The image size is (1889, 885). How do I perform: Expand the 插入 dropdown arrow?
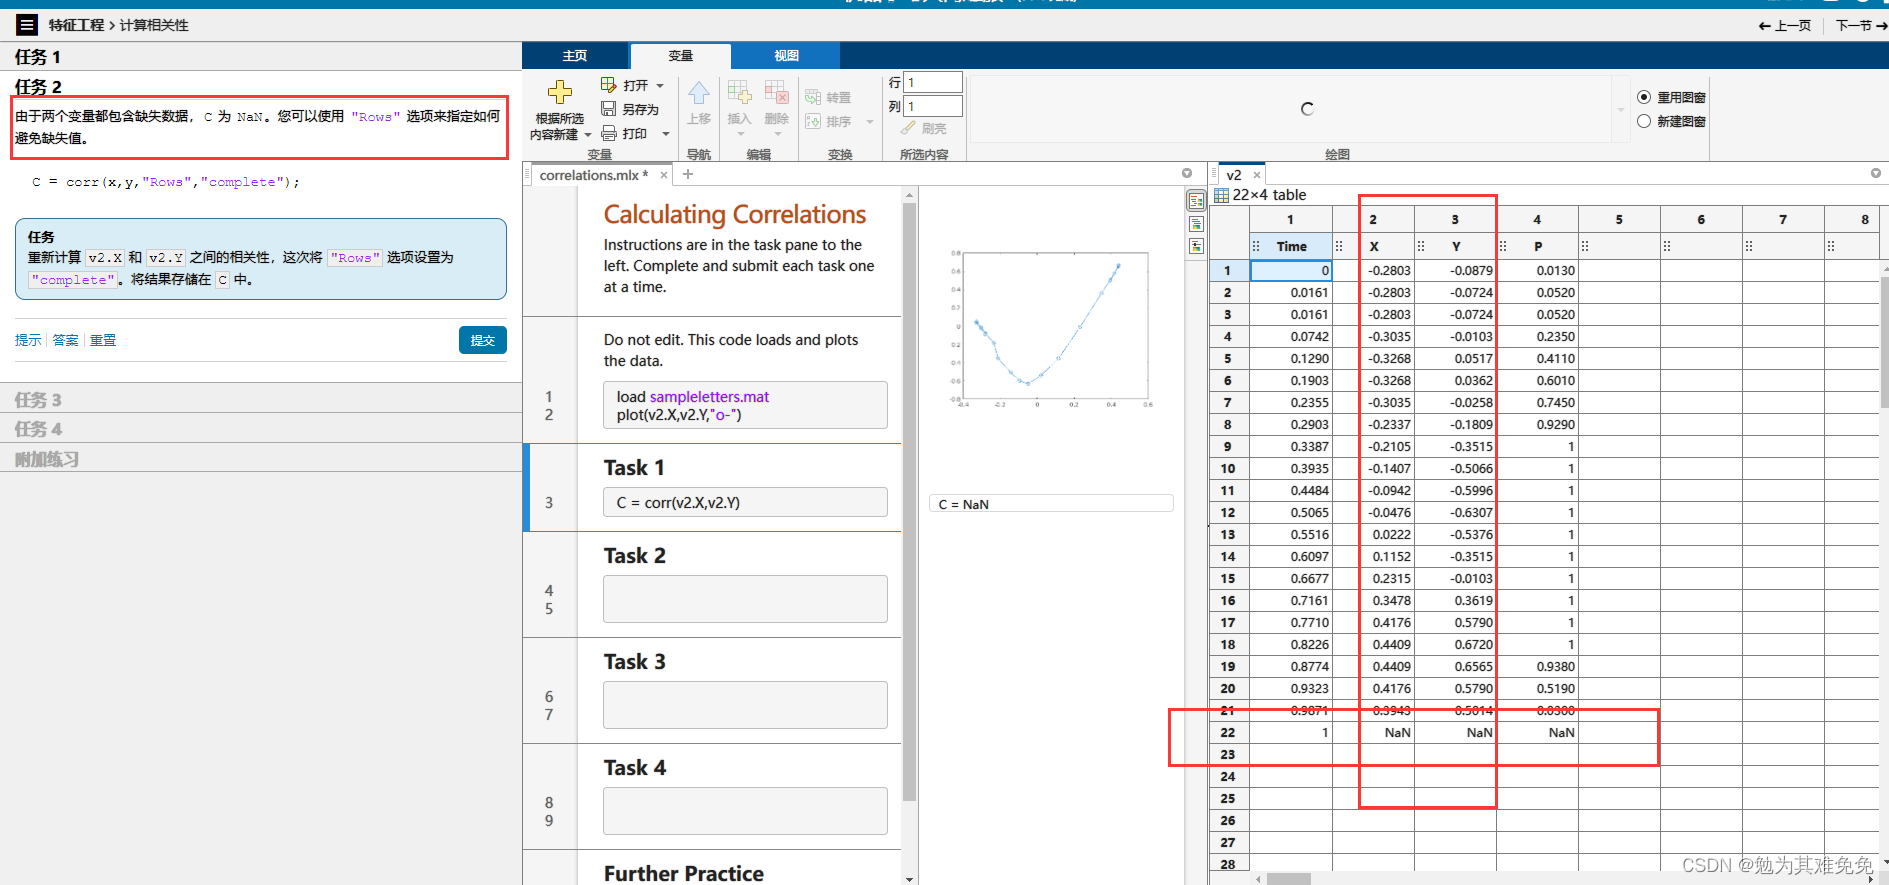pos(739,134)
